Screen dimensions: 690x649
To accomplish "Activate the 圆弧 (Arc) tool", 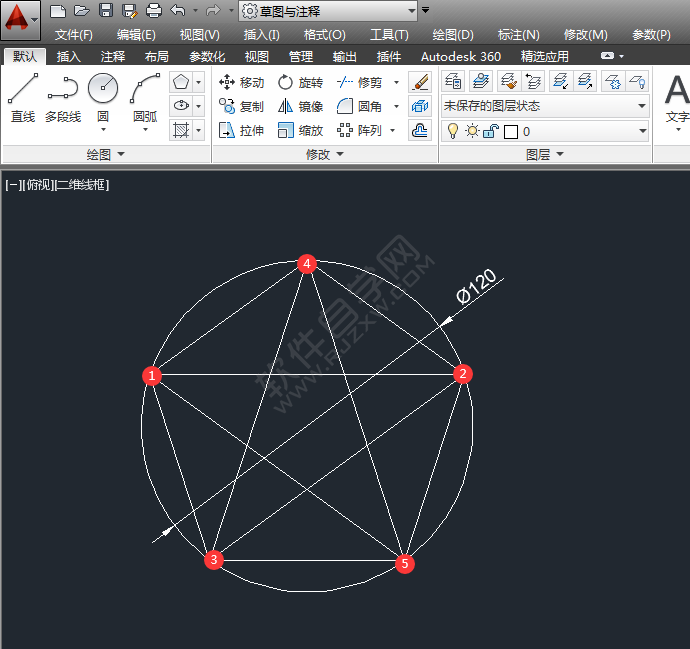I will 145,98.
